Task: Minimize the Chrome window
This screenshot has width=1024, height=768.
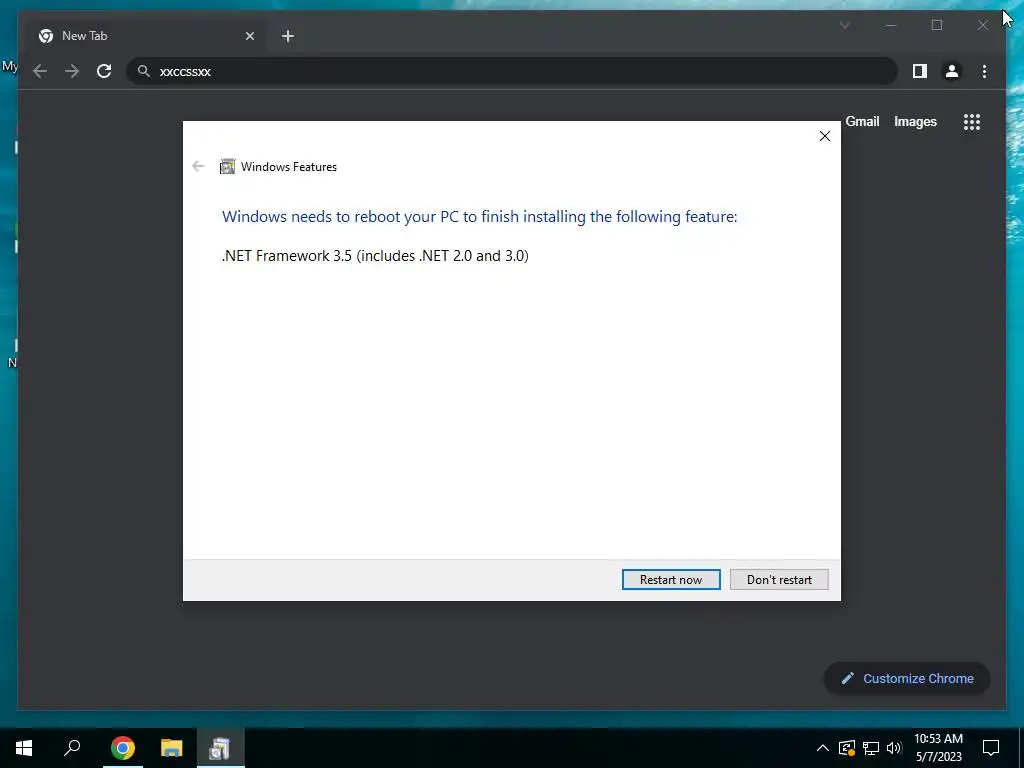Action: 891,25
